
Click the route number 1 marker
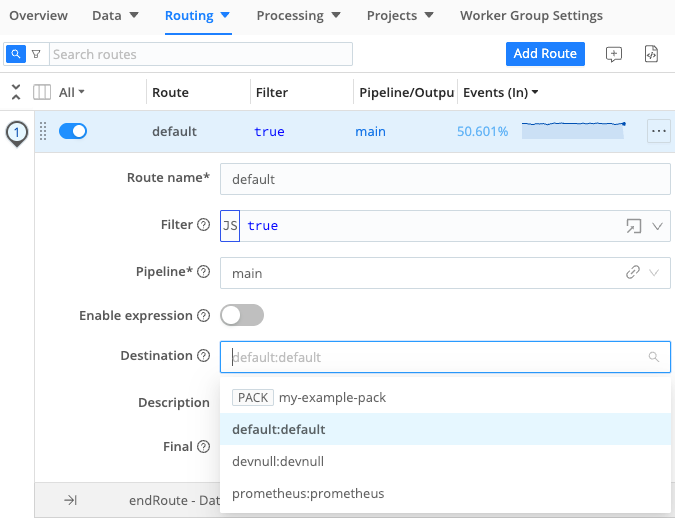[17, 133]
